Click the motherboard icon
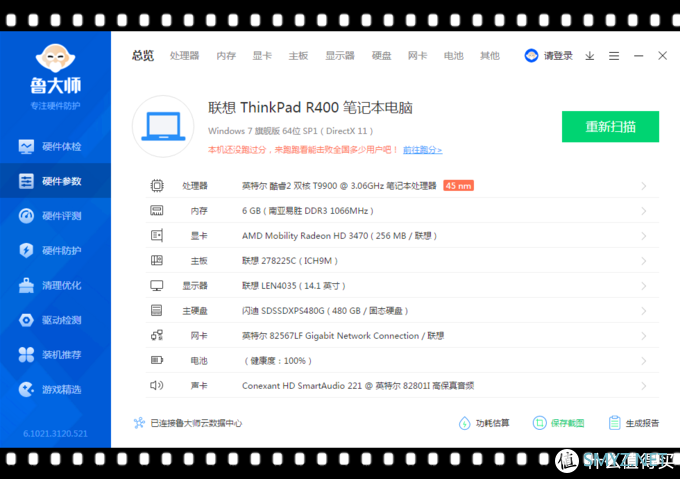680x479 pixels. [x=157, y=261]
